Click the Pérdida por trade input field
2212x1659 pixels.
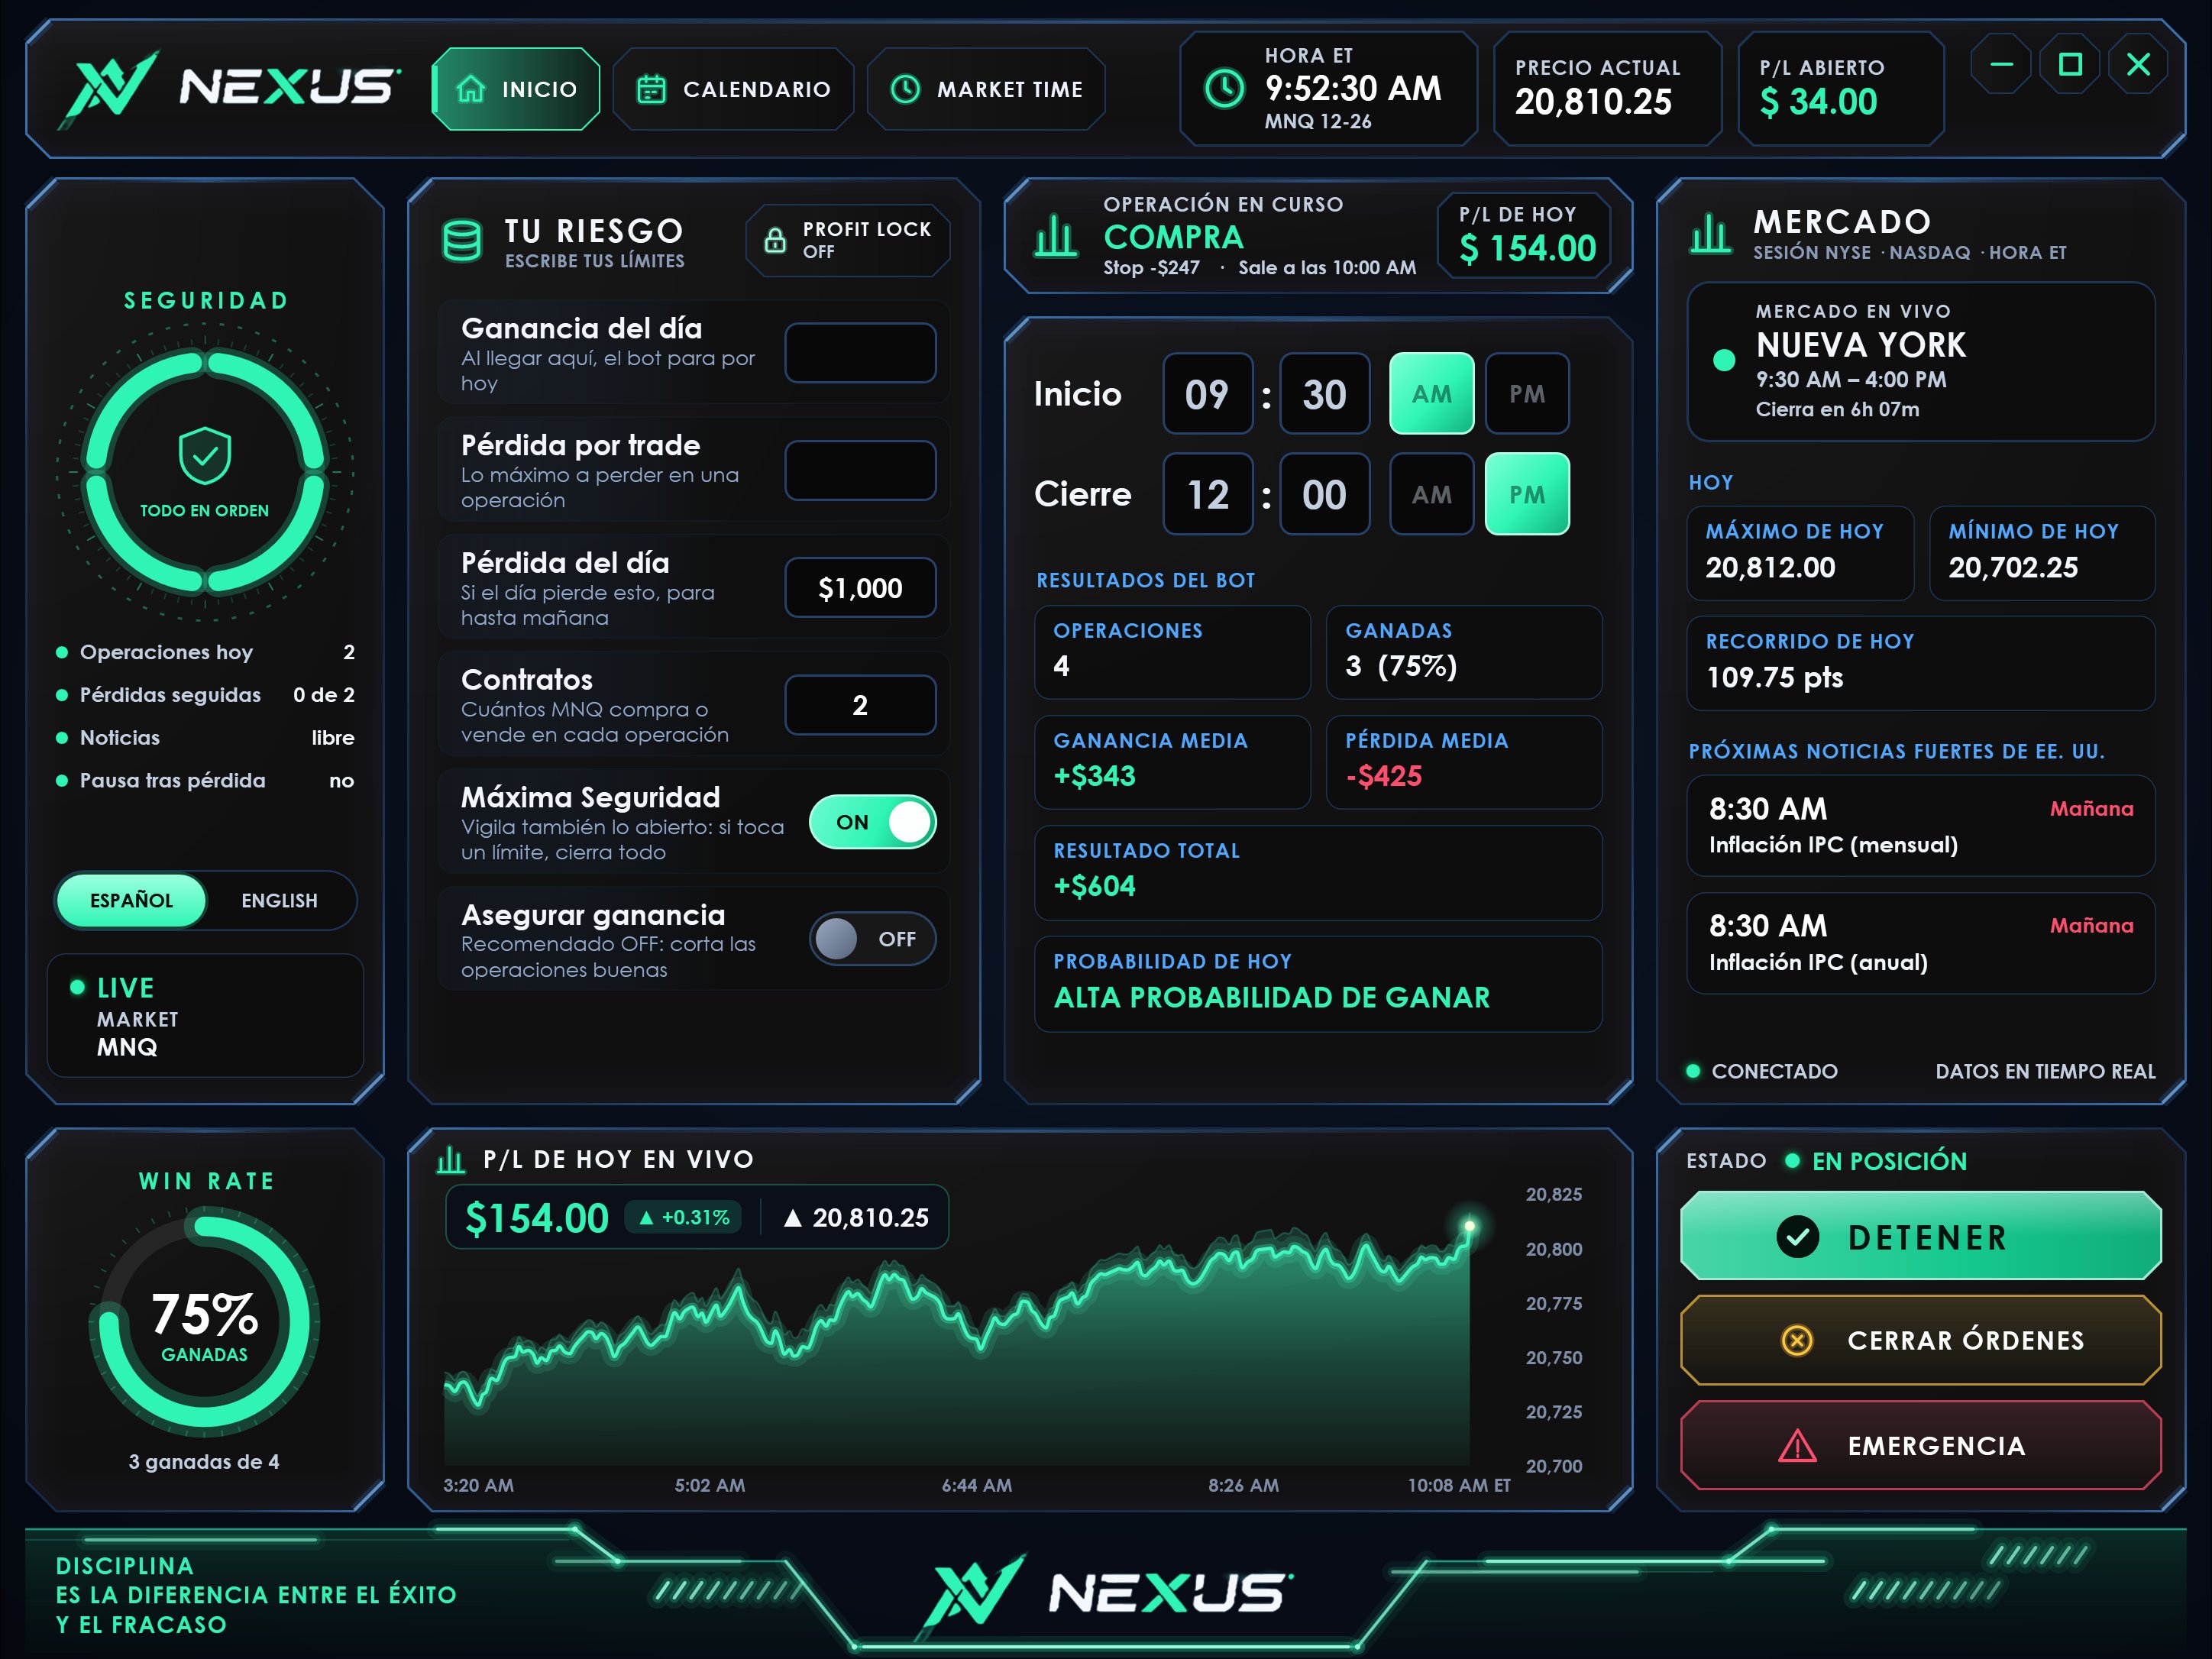click(x=860, y=470)
